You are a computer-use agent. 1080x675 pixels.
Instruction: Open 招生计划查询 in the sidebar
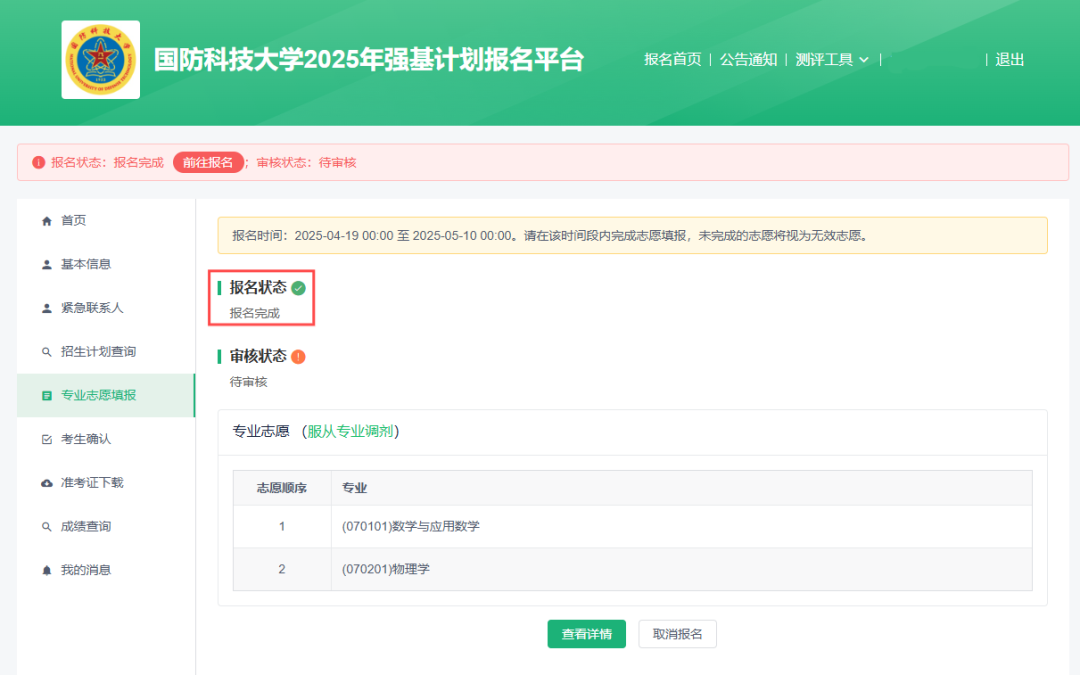(106, 351)
